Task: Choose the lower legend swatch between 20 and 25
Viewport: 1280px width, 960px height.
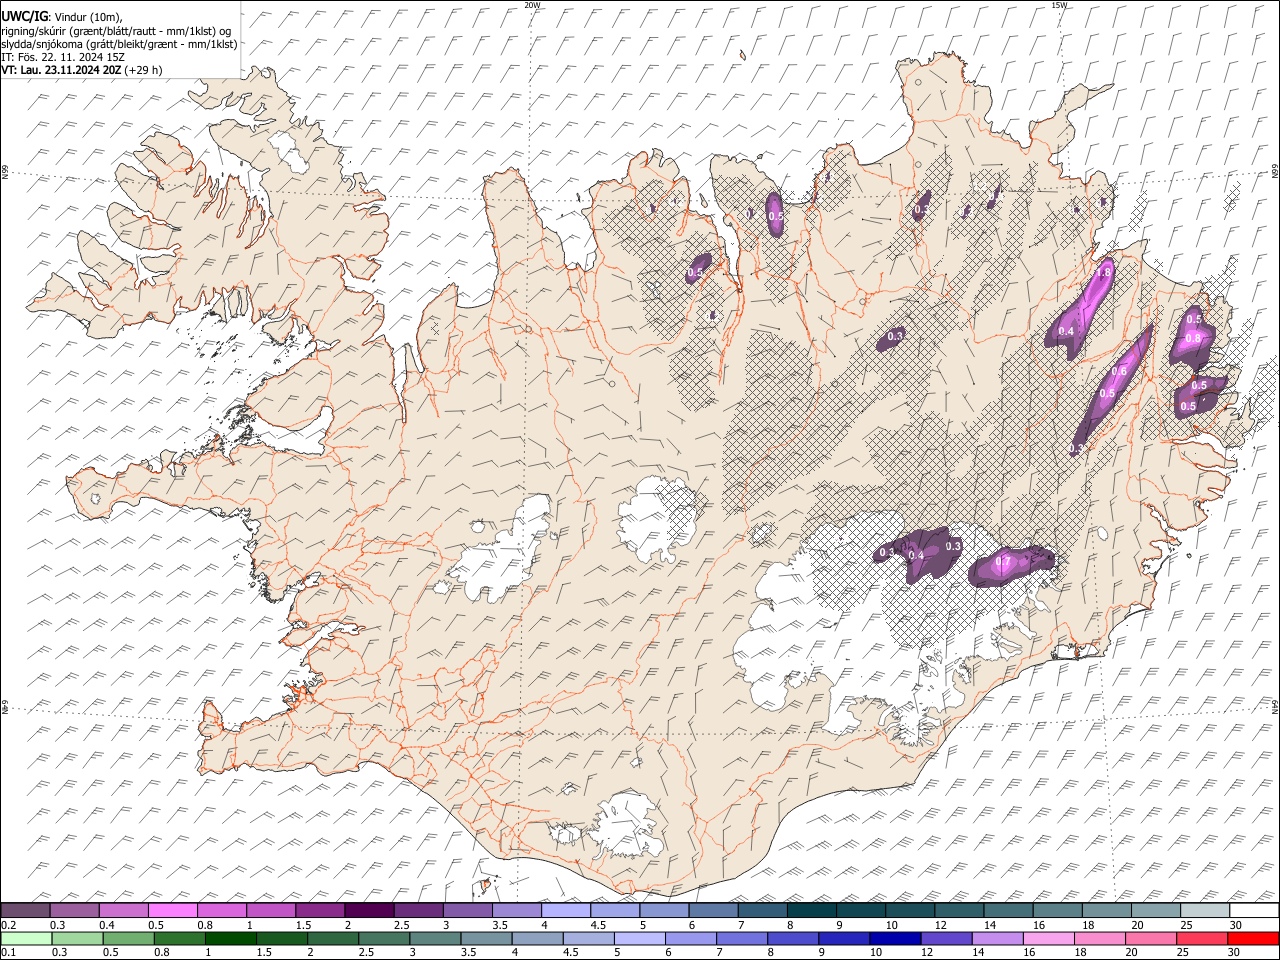Action: click(x=1150, y=938)
